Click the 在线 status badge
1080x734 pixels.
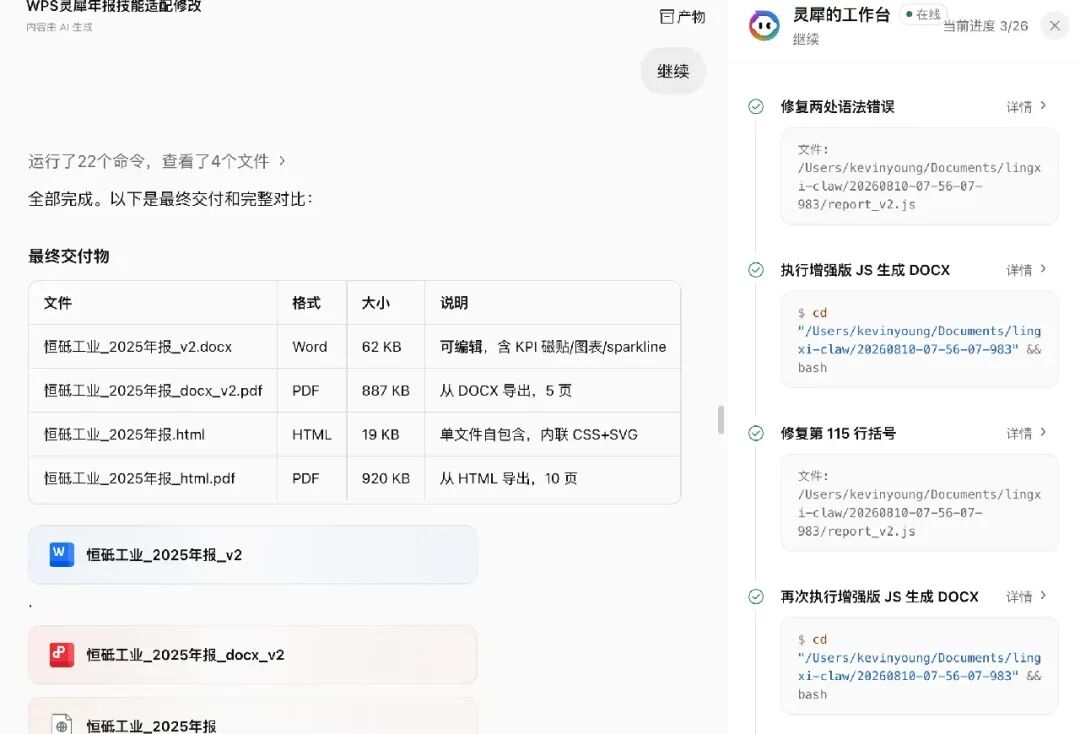(923, 14)
